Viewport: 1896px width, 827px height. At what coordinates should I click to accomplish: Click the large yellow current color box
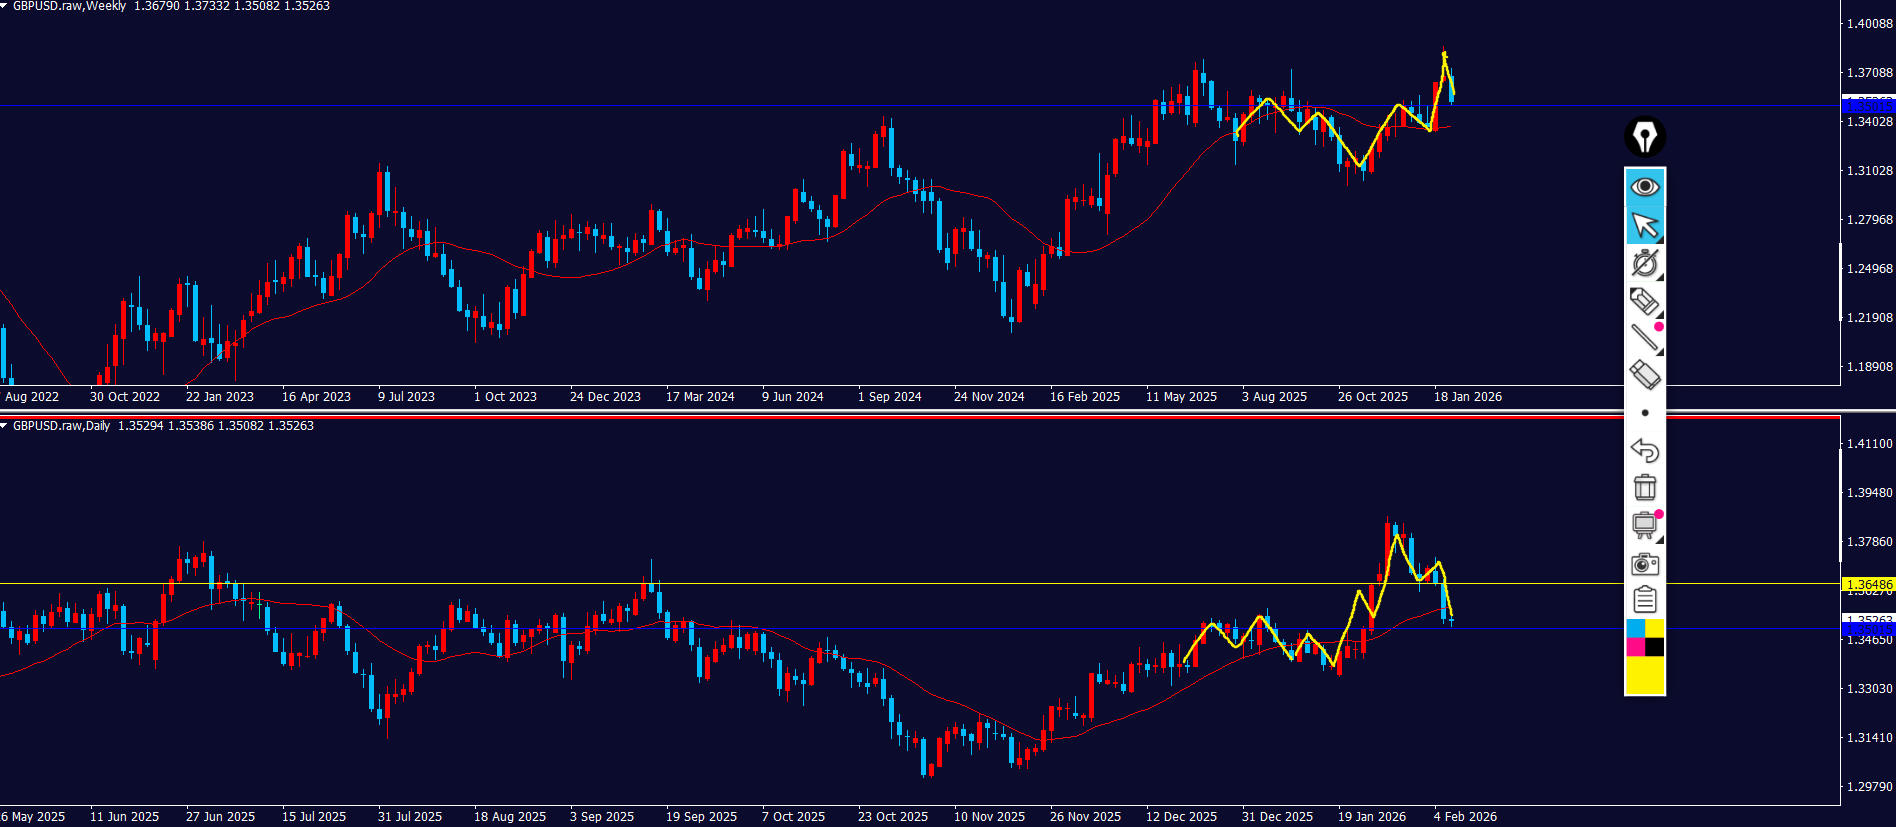(x=1644, y=675)
